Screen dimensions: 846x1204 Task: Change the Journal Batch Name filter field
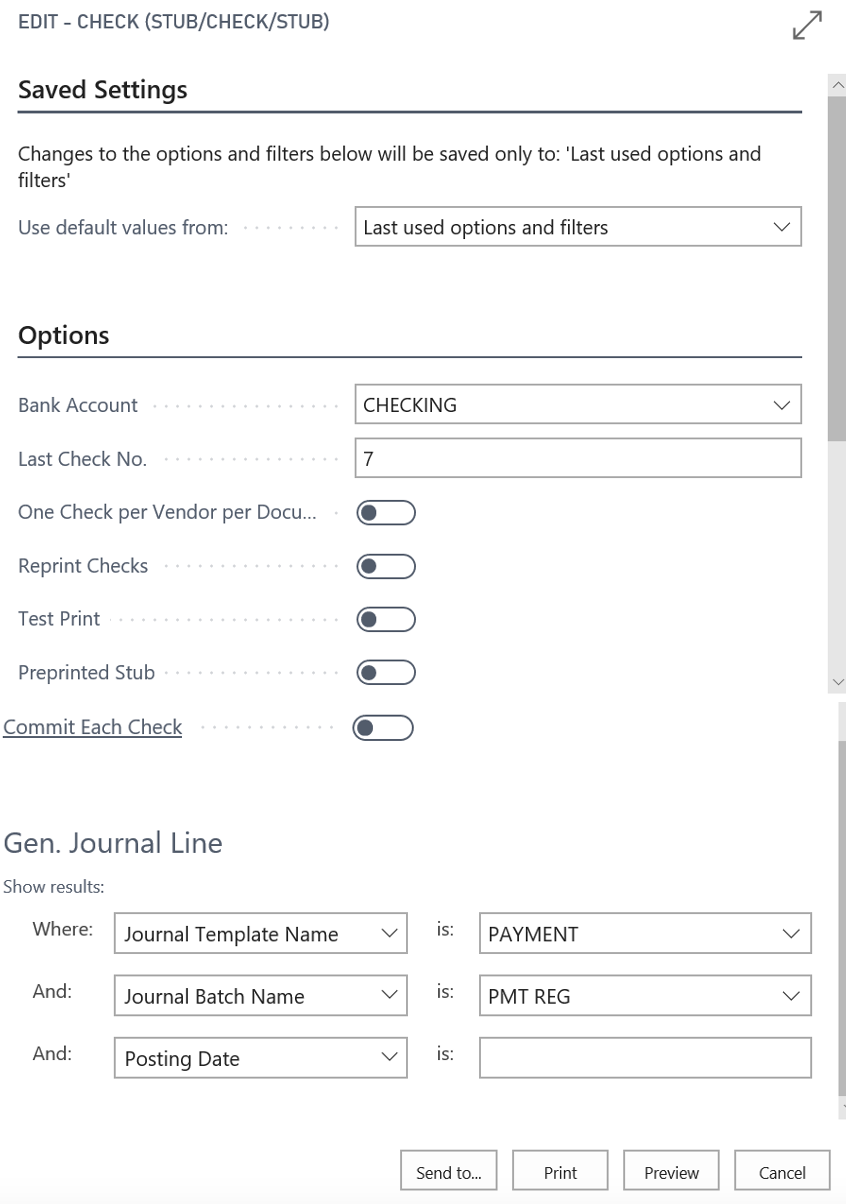[391, 995]
